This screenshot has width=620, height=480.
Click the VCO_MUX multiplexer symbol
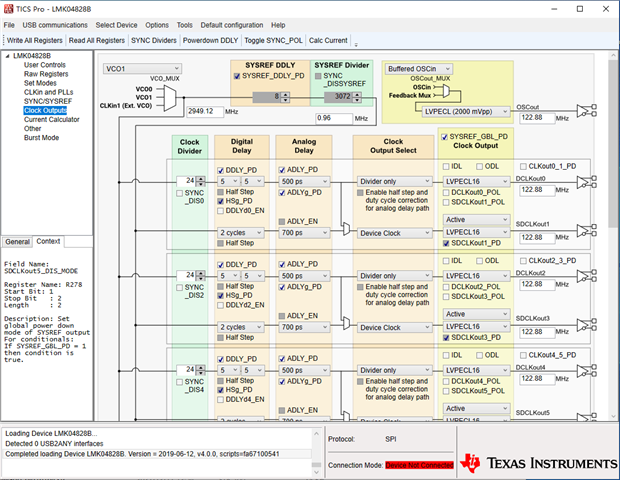tap(170, 98)
